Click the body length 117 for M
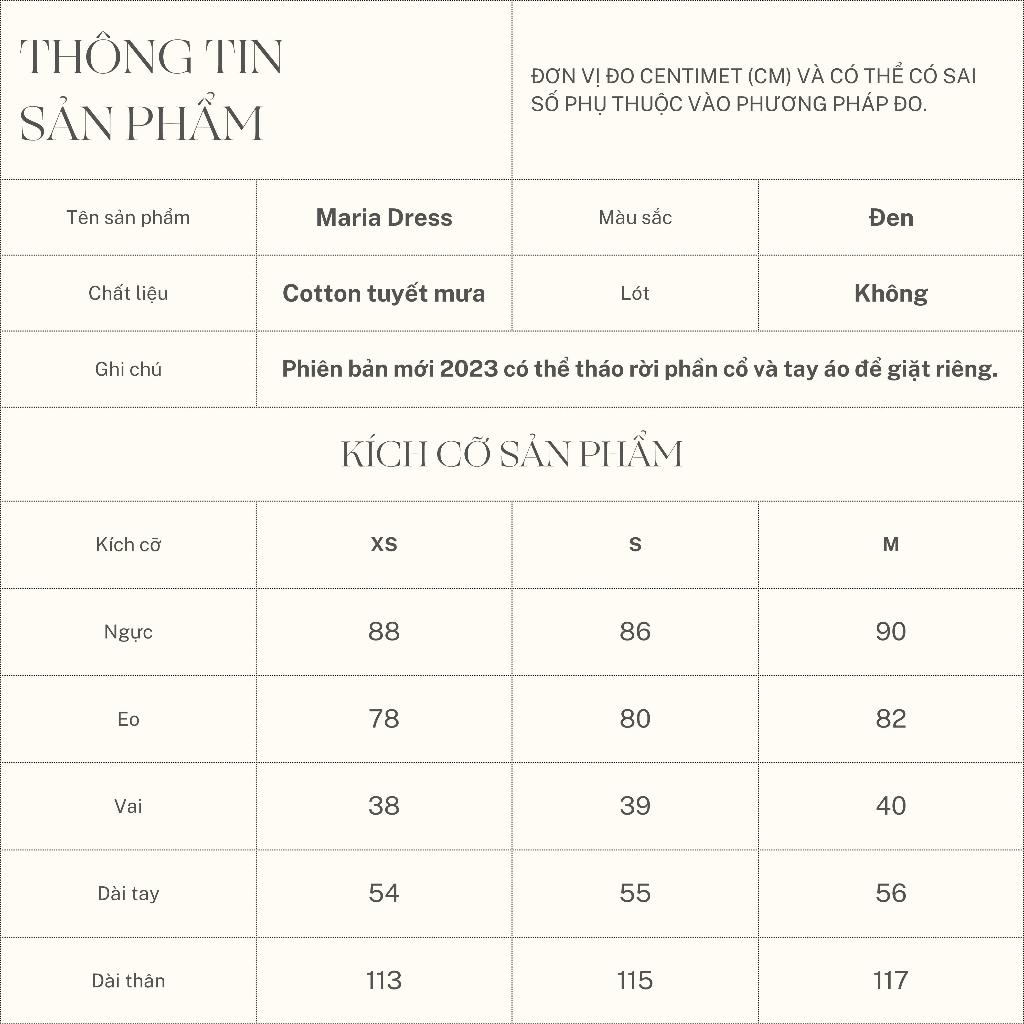1024x1024 pixels. pos(891,980)
